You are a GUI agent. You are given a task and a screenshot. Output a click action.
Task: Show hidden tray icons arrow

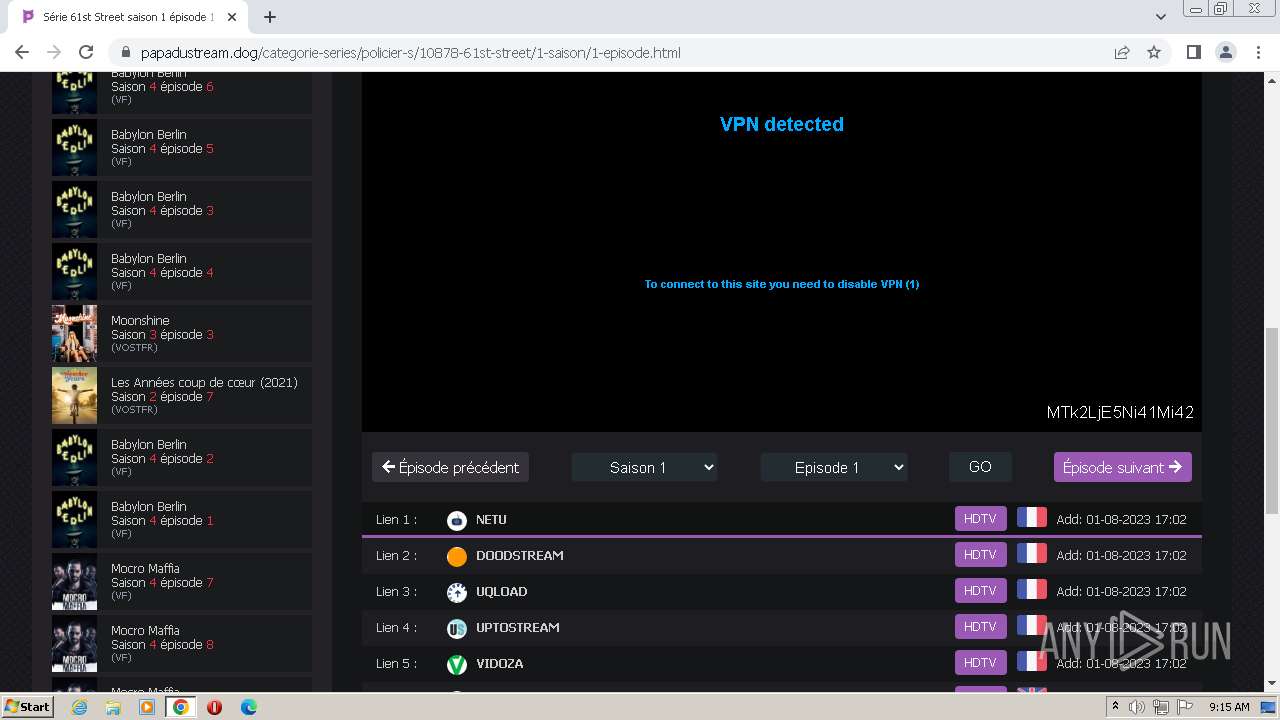point(1115,707)
